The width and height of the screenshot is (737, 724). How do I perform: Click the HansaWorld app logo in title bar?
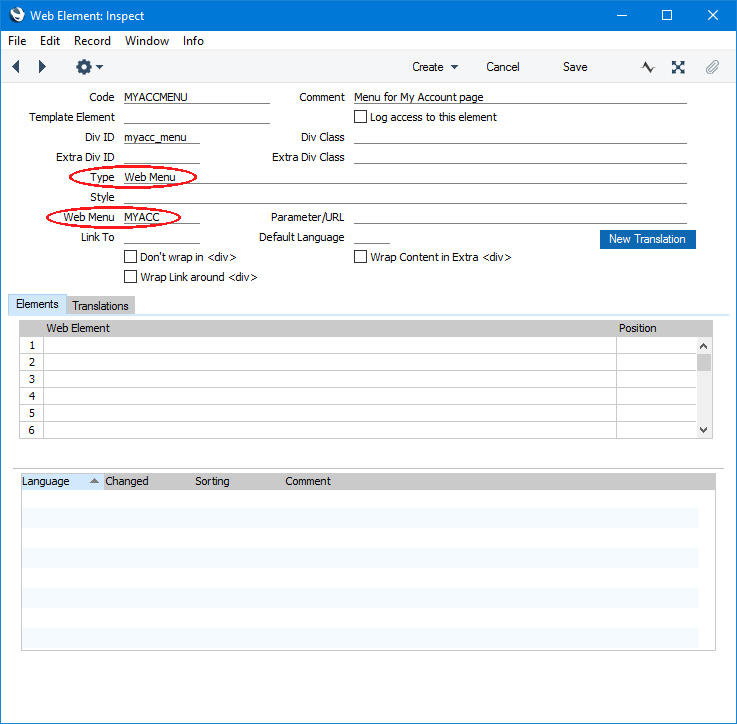click(x=17, y=15)
